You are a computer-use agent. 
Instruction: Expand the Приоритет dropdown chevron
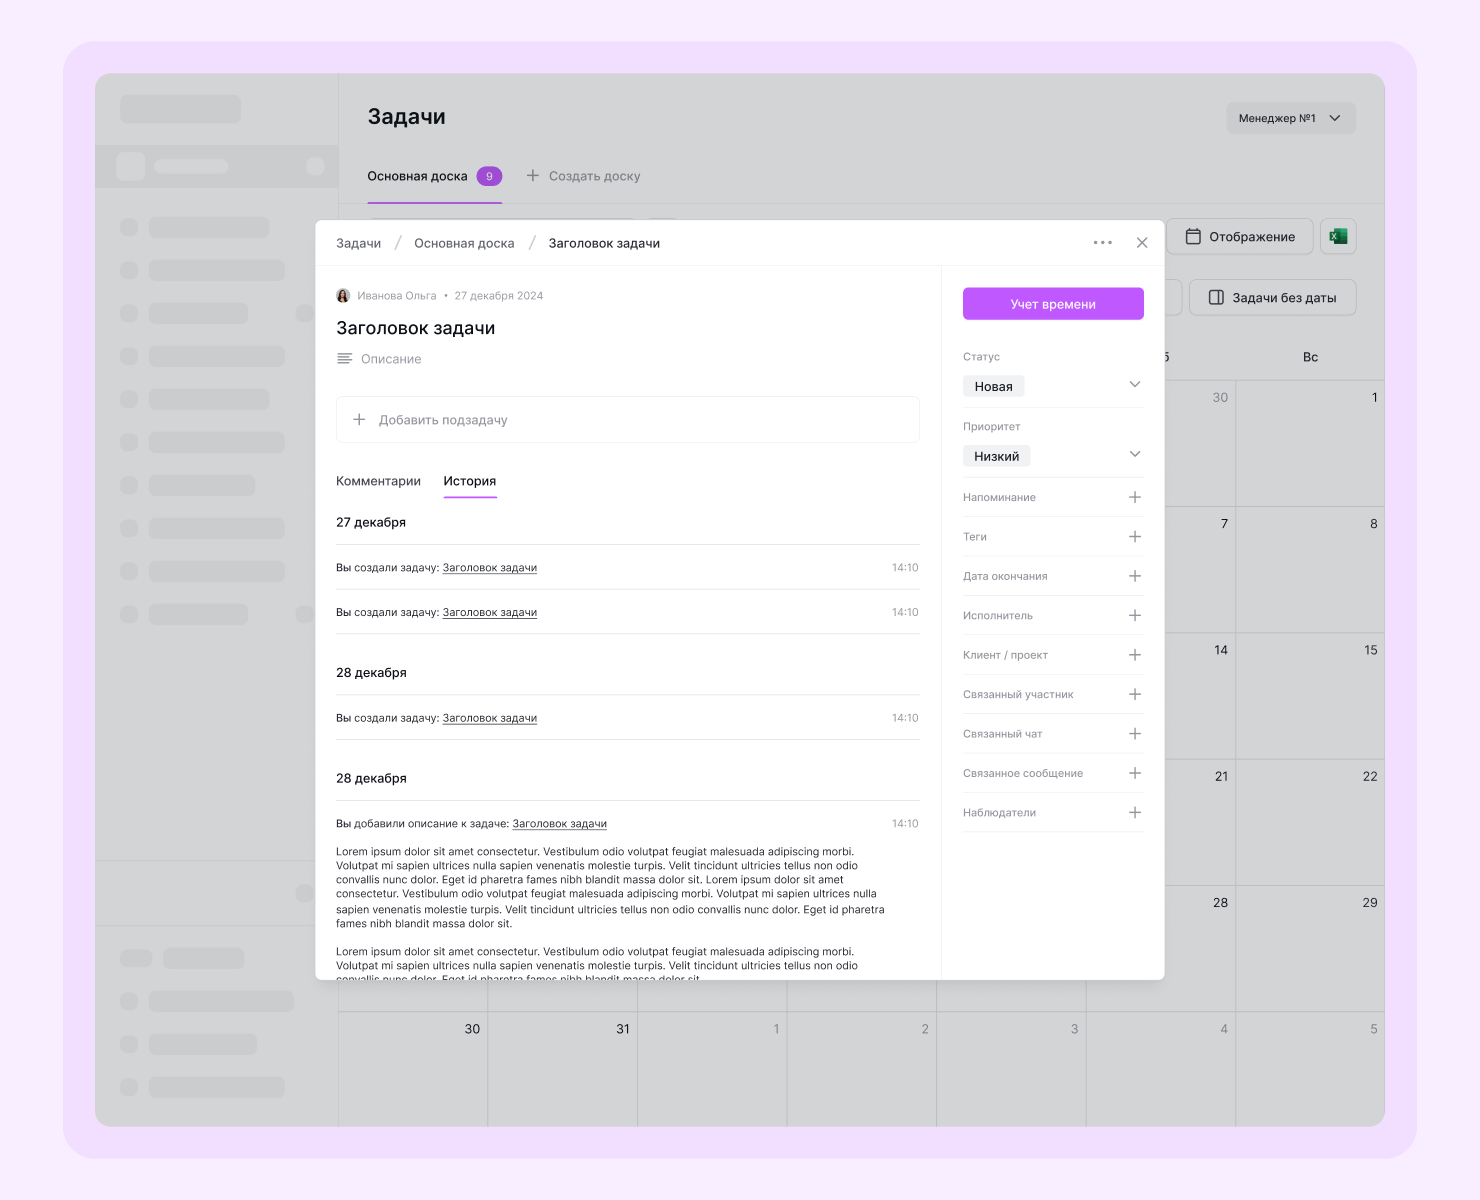pyautogui.click(x=1135, y=455)
